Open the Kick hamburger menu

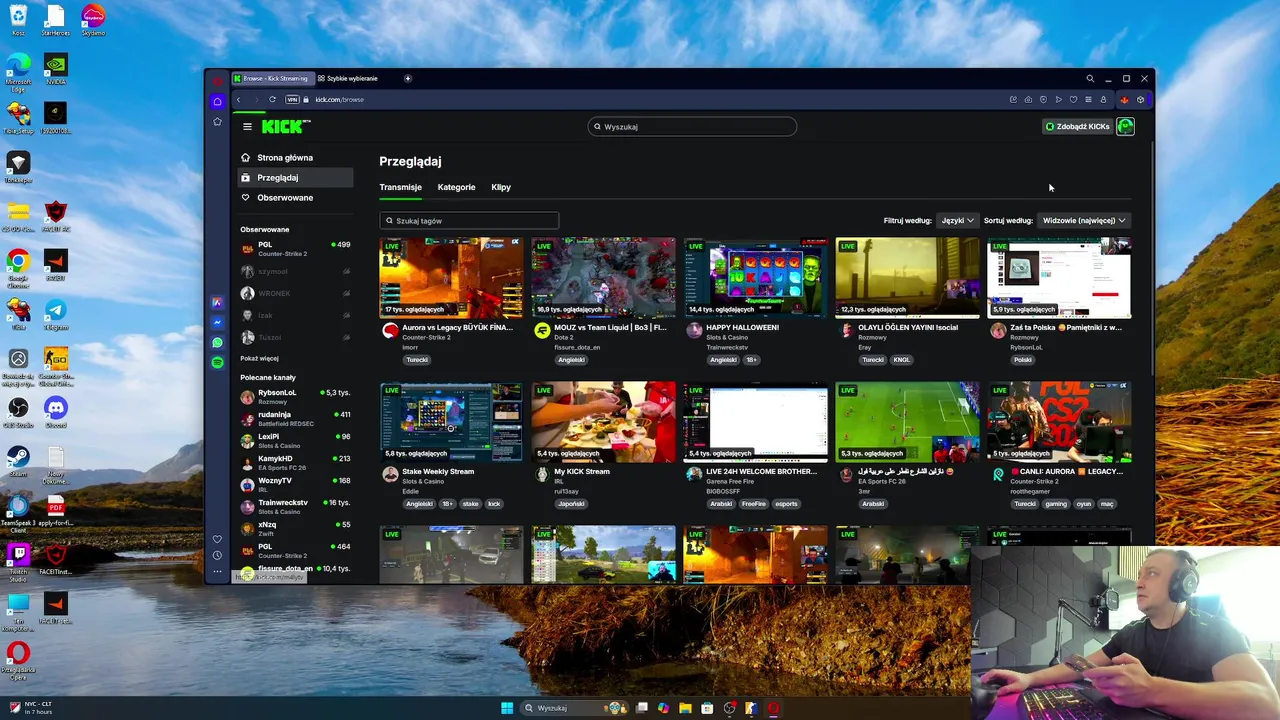(x=247, y=126)
